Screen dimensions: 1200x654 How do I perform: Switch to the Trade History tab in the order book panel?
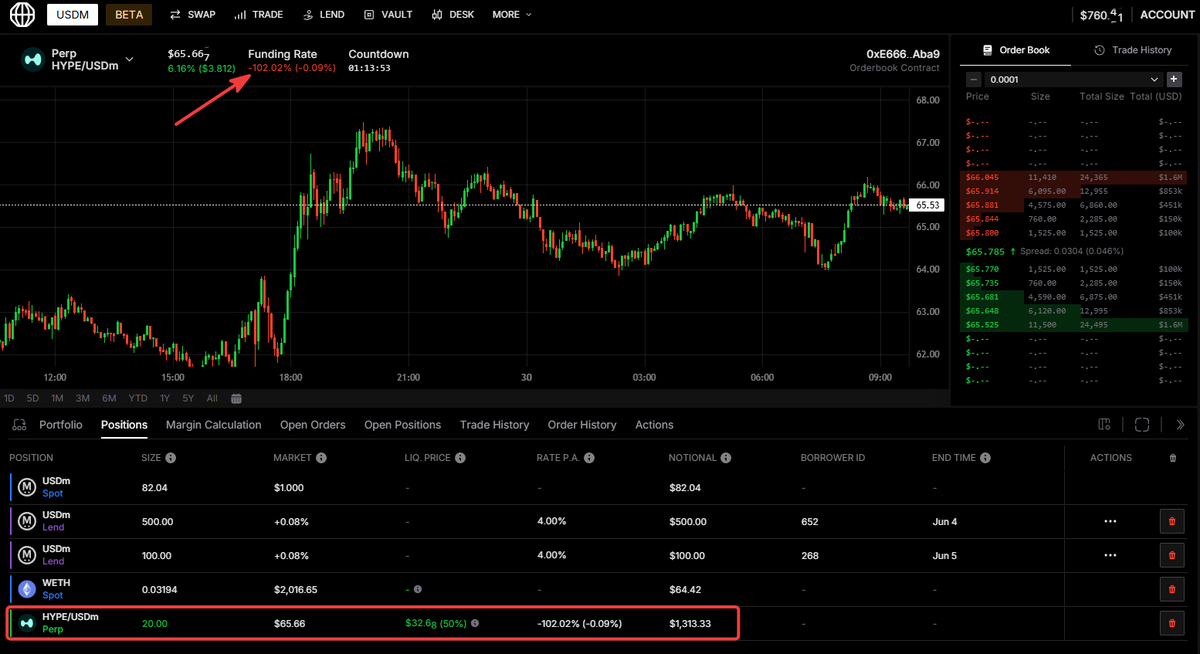pyautogui.click(x=1133, y=50)
